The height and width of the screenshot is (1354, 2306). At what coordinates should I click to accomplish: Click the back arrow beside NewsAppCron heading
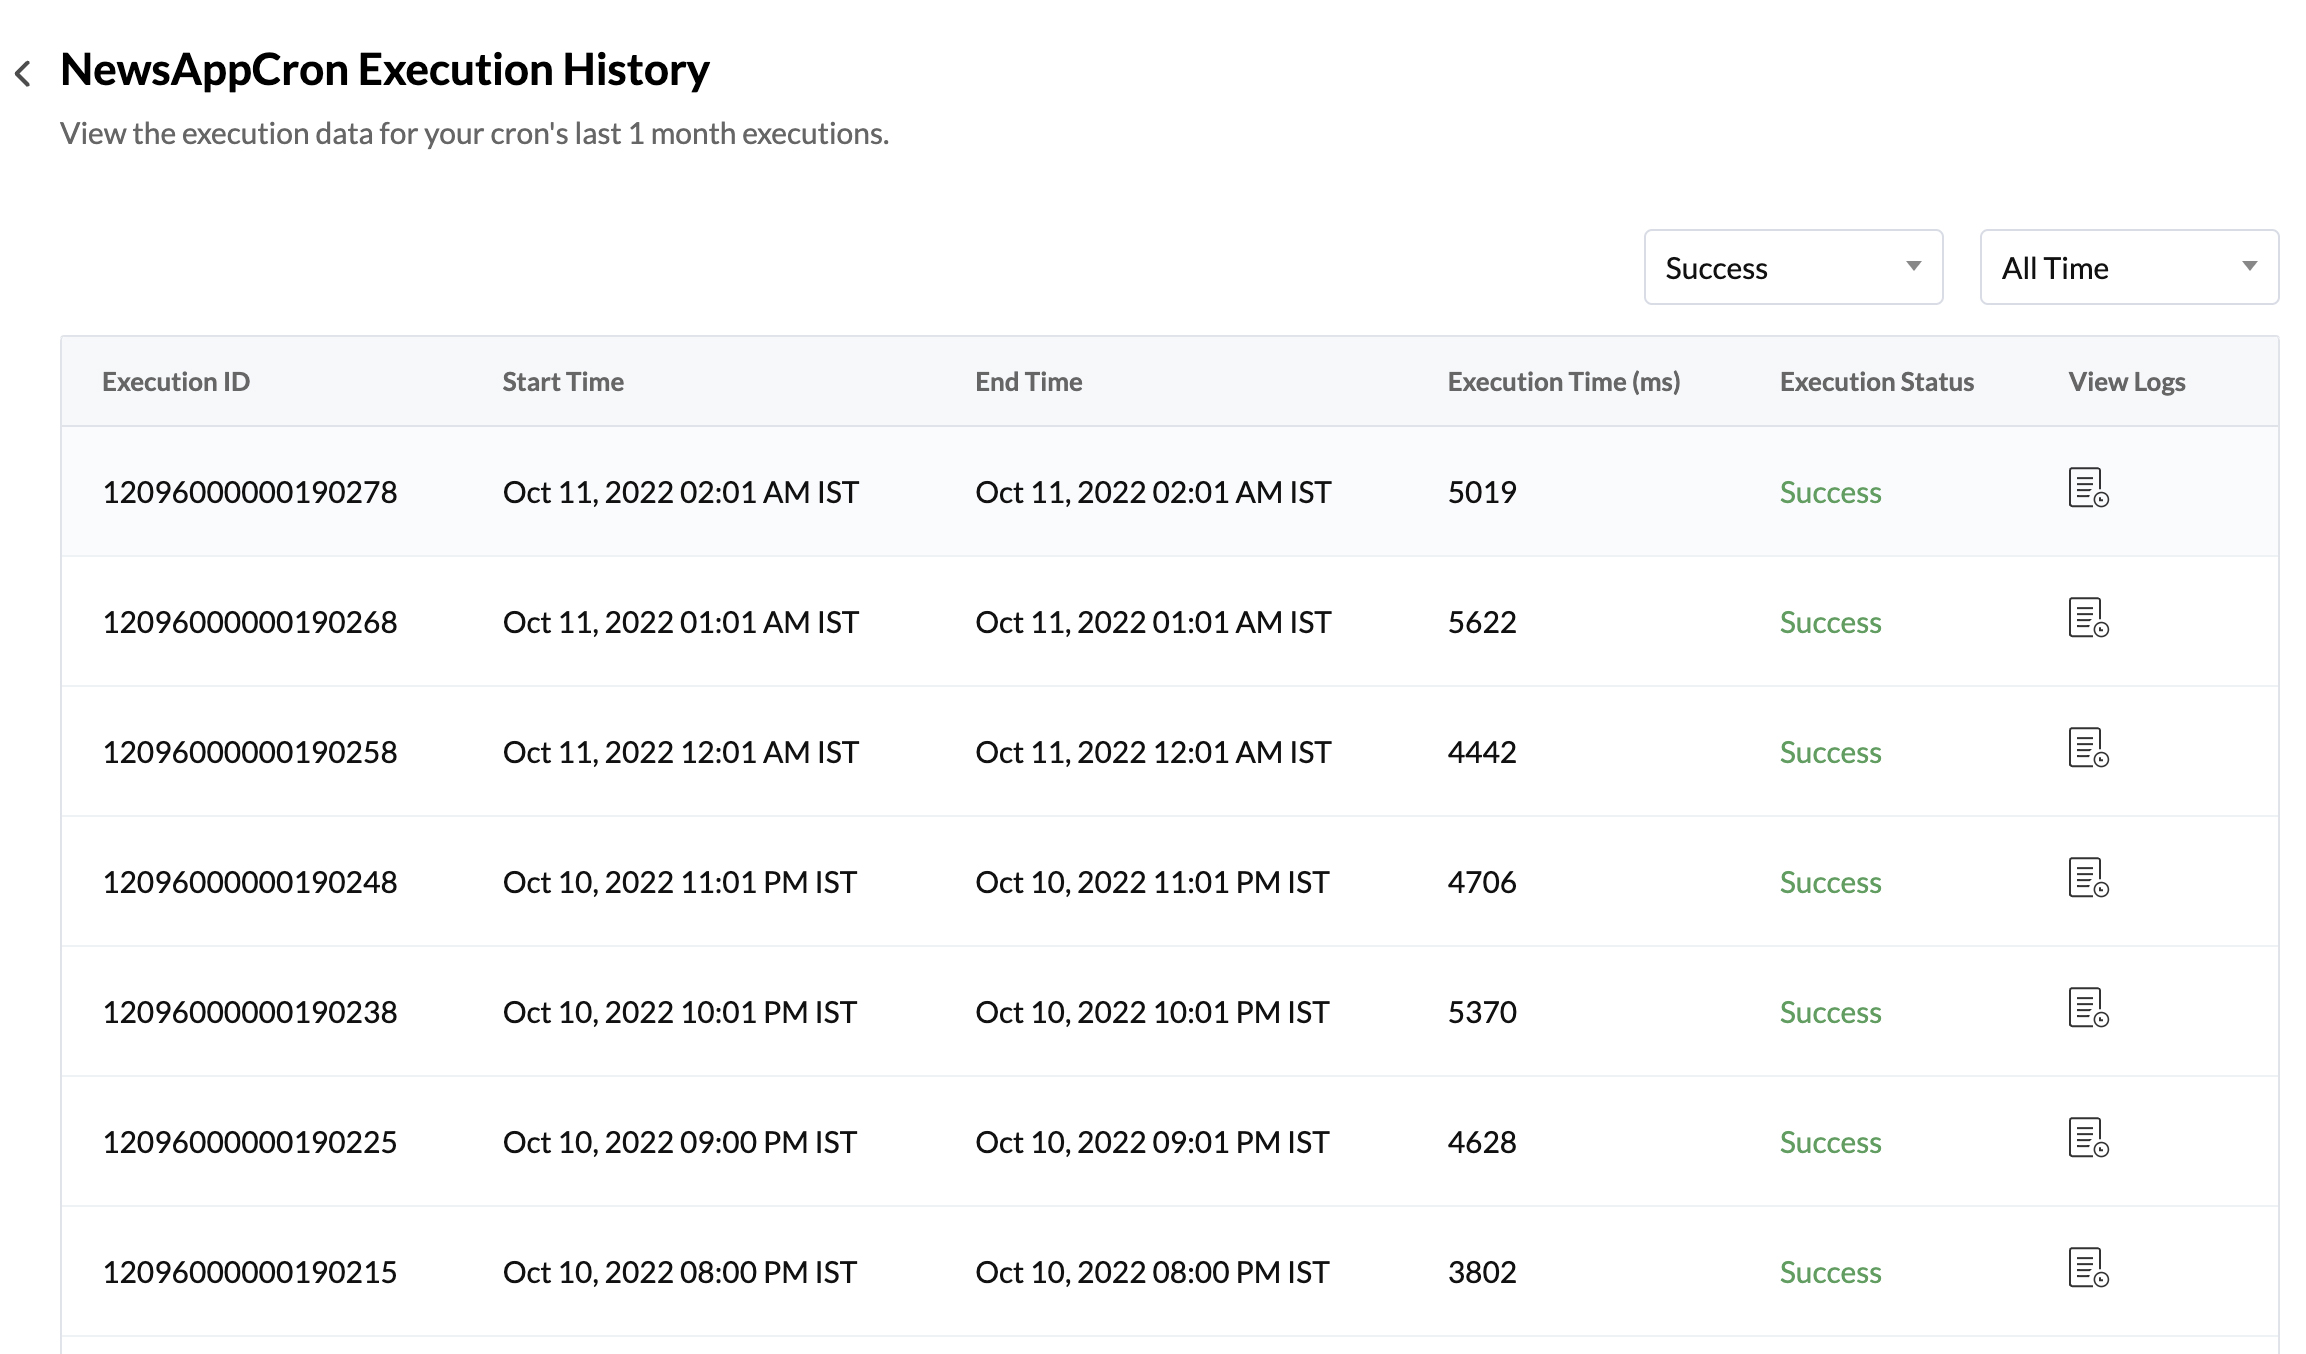pos(25,70)
